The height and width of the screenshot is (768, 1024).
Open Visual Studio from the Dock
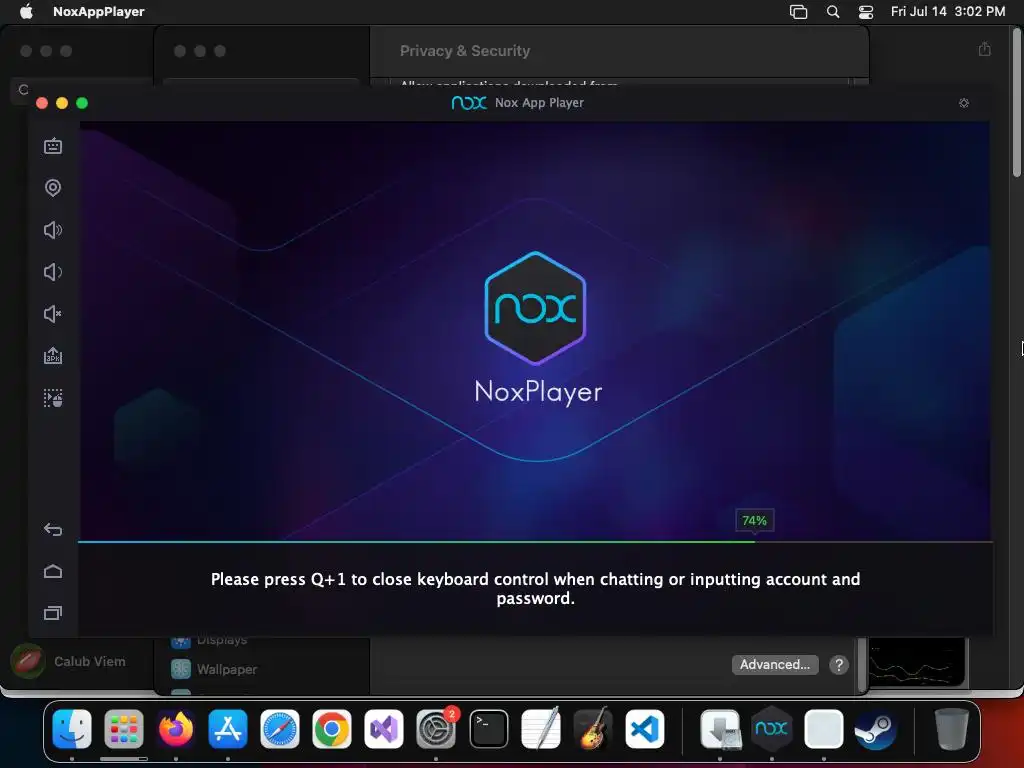coord(384,729)
